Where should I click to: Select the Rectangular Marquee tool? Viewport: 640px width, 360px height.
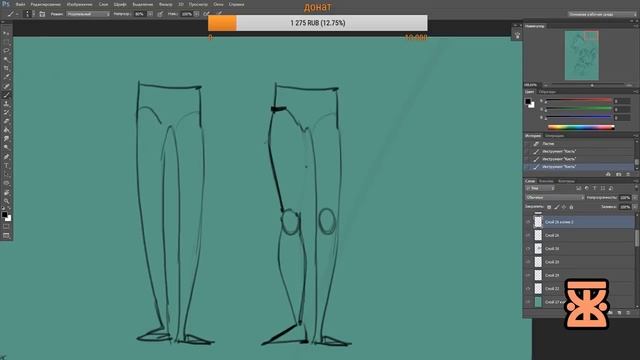[6, 42]
